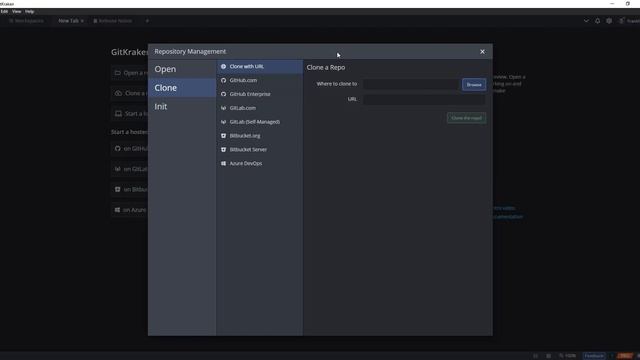Viewport: 640px width, 360px height.
Task: Open settings gear icon in toolbar
Action: point(609,21)
